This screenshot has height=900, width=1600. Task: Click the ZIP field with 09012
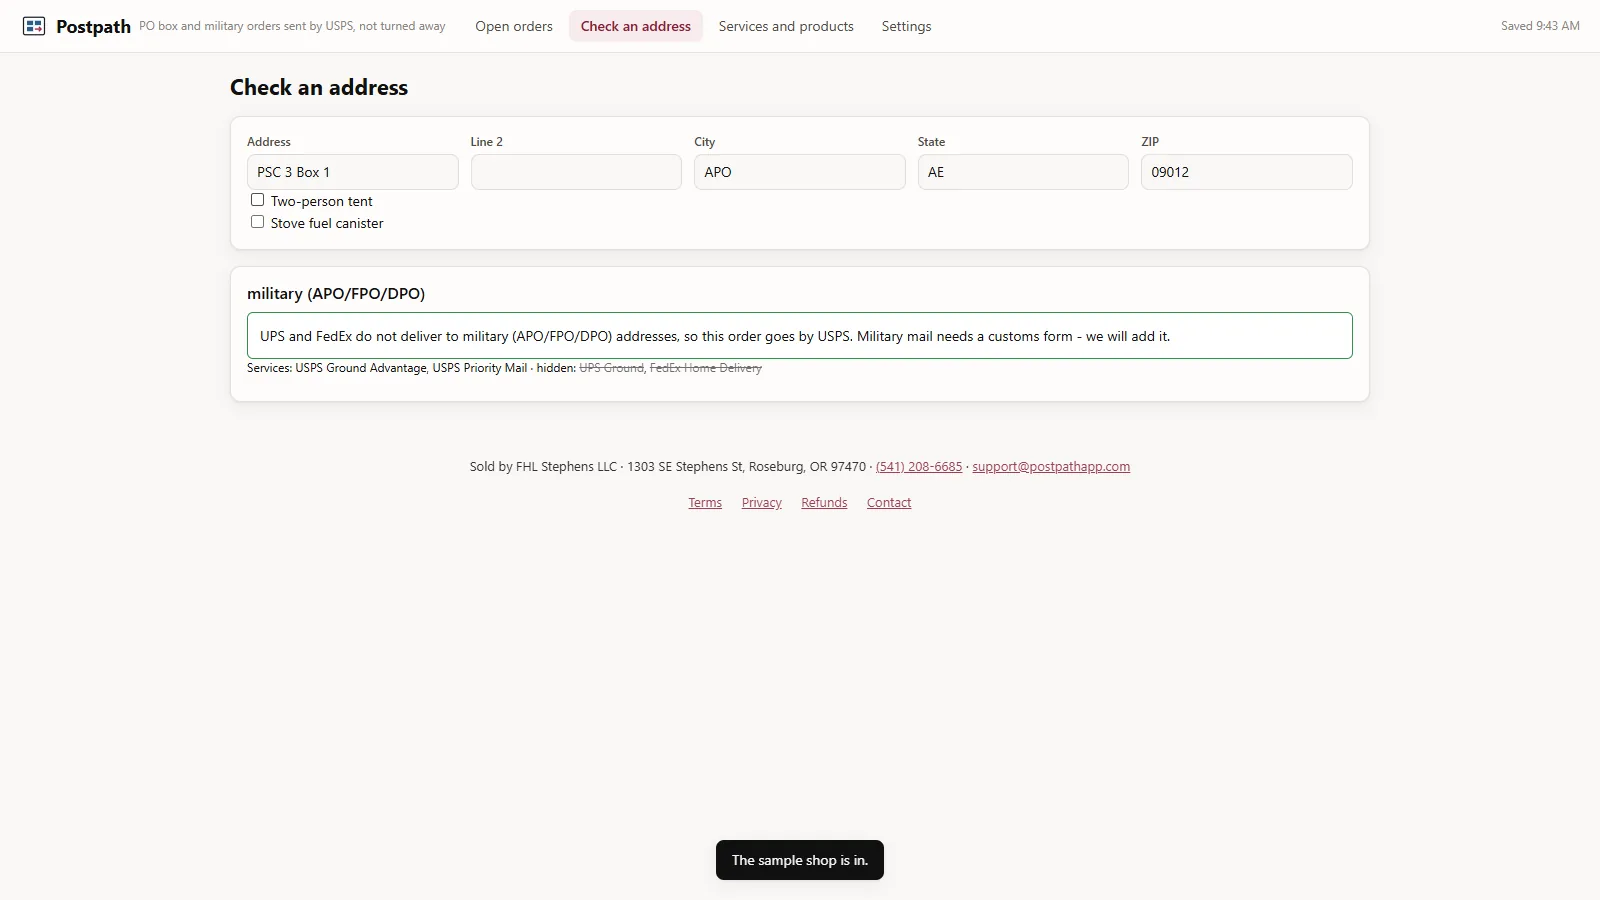1246,172
